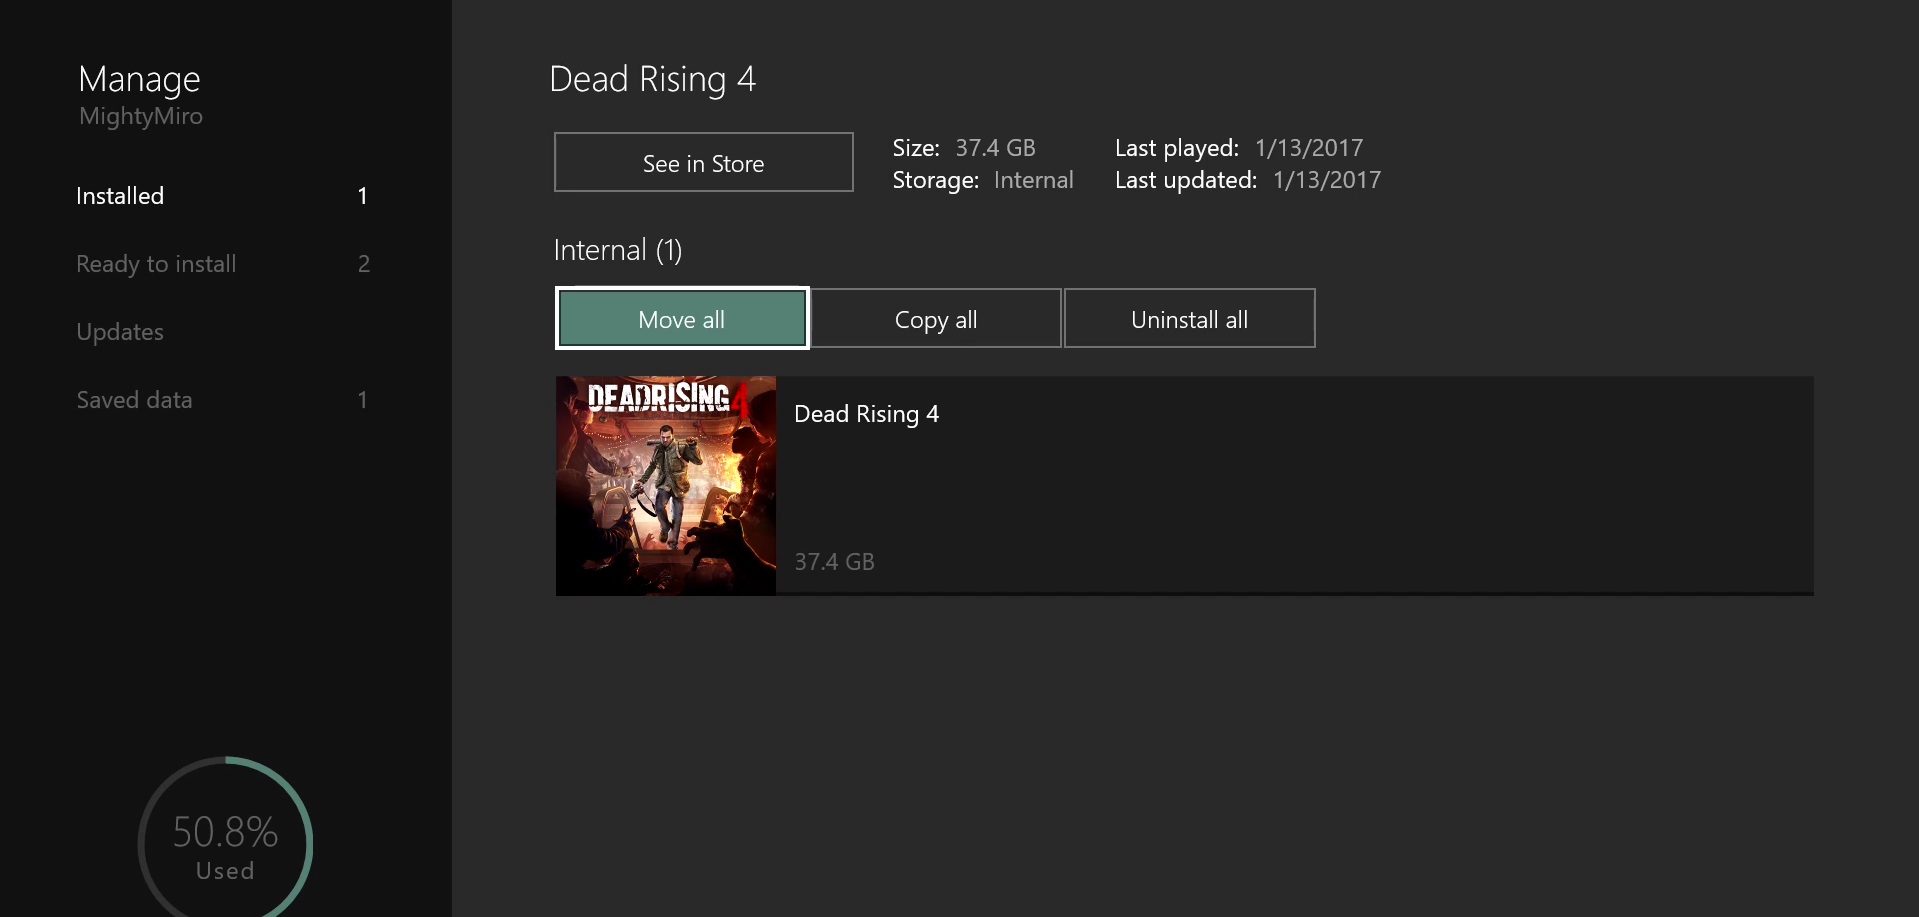Click the Saved data count 1
The height and width of the screenshot is (917, 1919).
[x=362, y=400]
